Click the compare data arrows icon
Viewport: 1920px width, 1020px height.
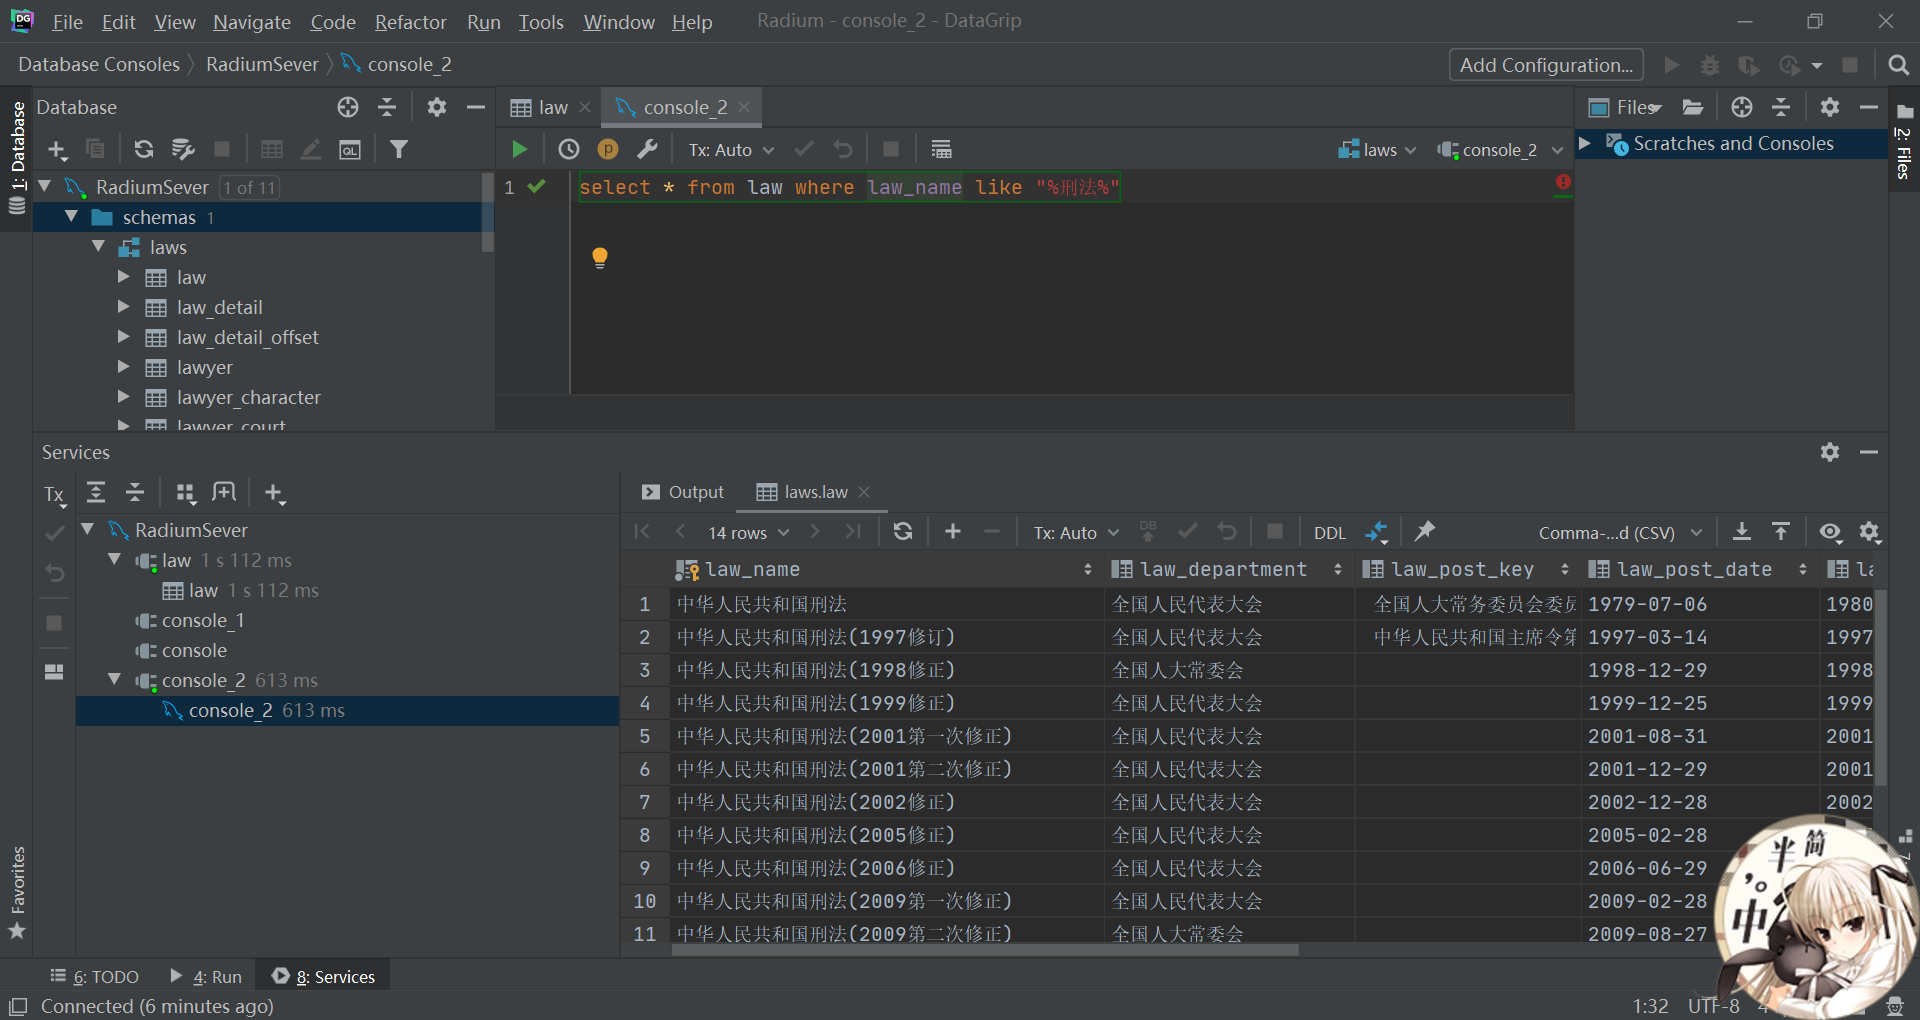[1377, 532]
